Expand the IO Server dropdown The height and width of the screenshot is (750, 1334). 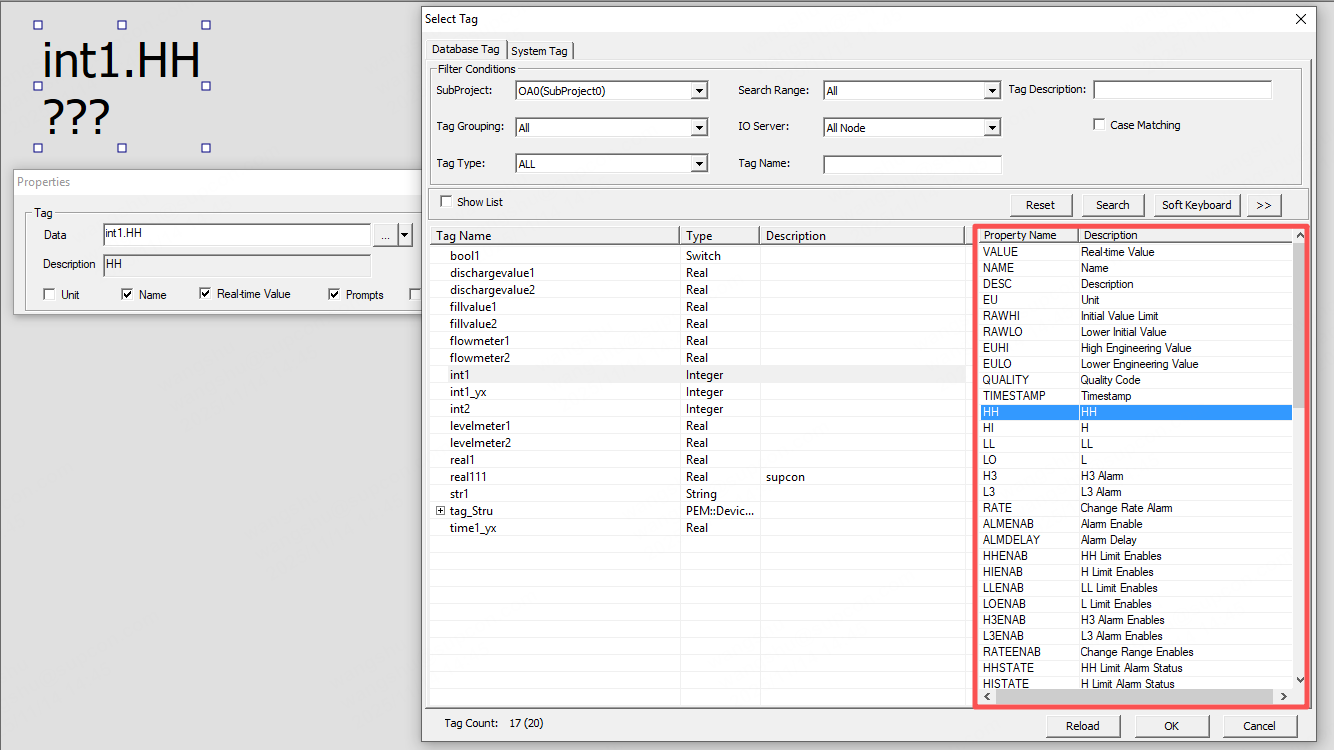pos(991,128)
